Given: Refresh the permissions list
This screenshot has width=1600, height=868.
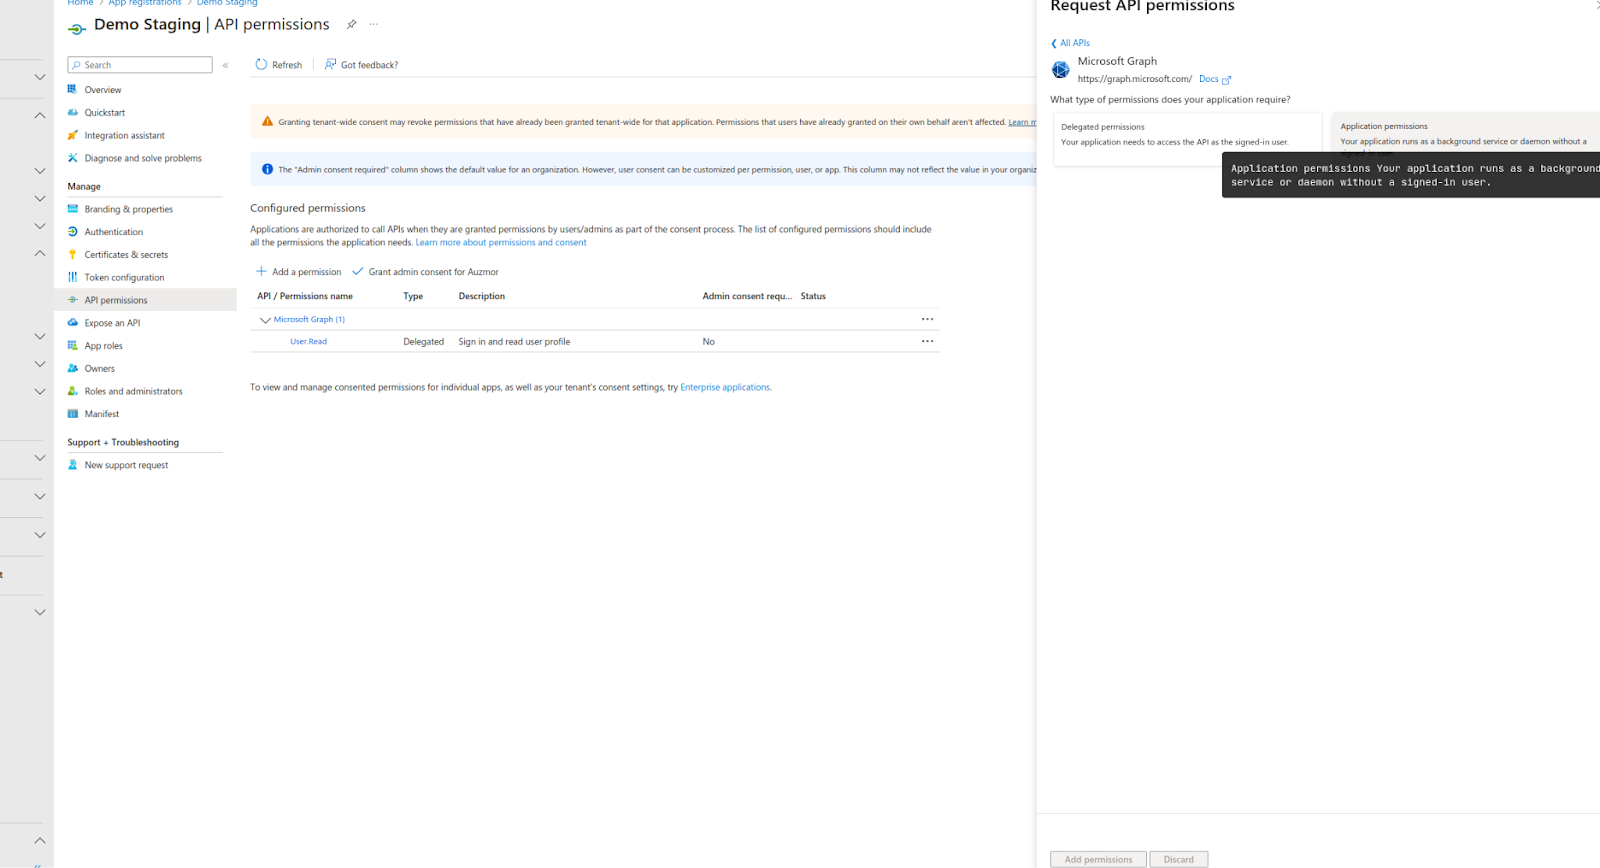Looking at the screenshot, I should [x=279, y=65].
